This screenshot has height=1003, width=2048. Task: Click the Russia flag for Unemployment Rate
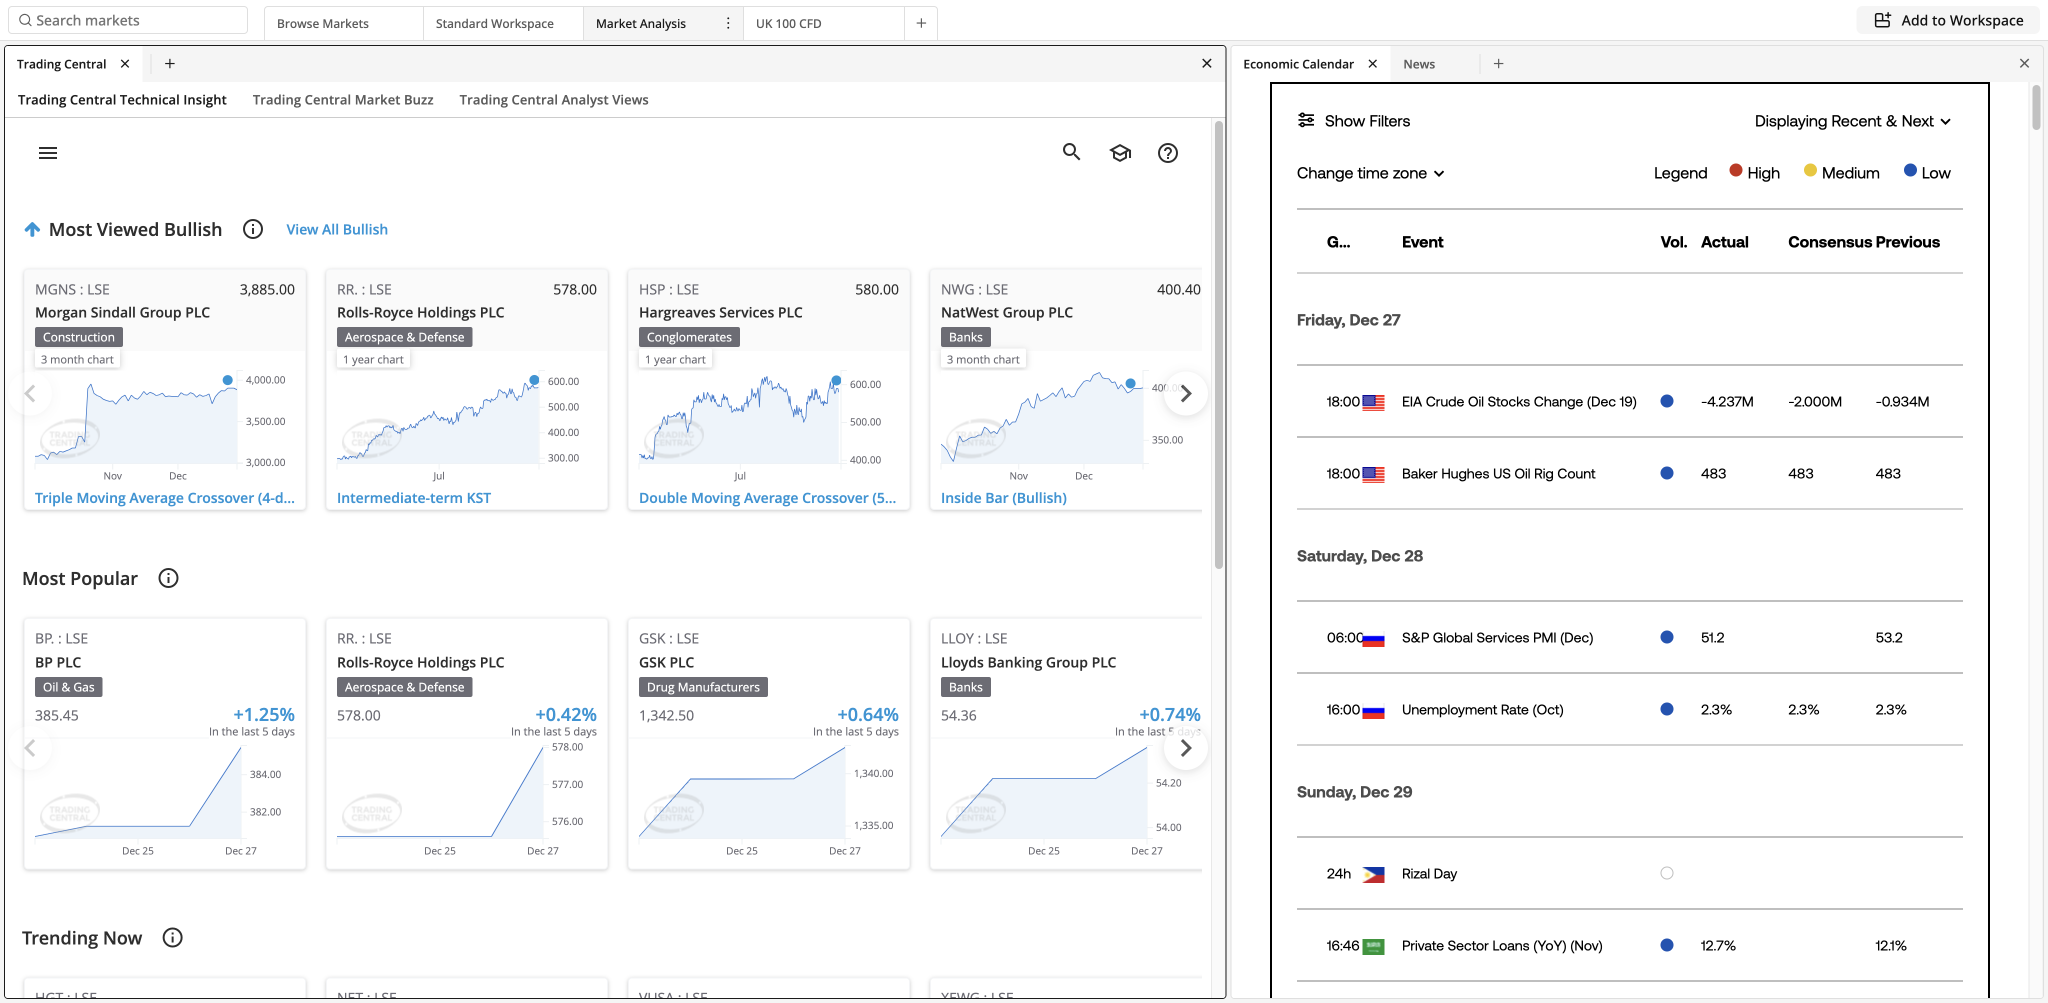(x=1374, y=710)
